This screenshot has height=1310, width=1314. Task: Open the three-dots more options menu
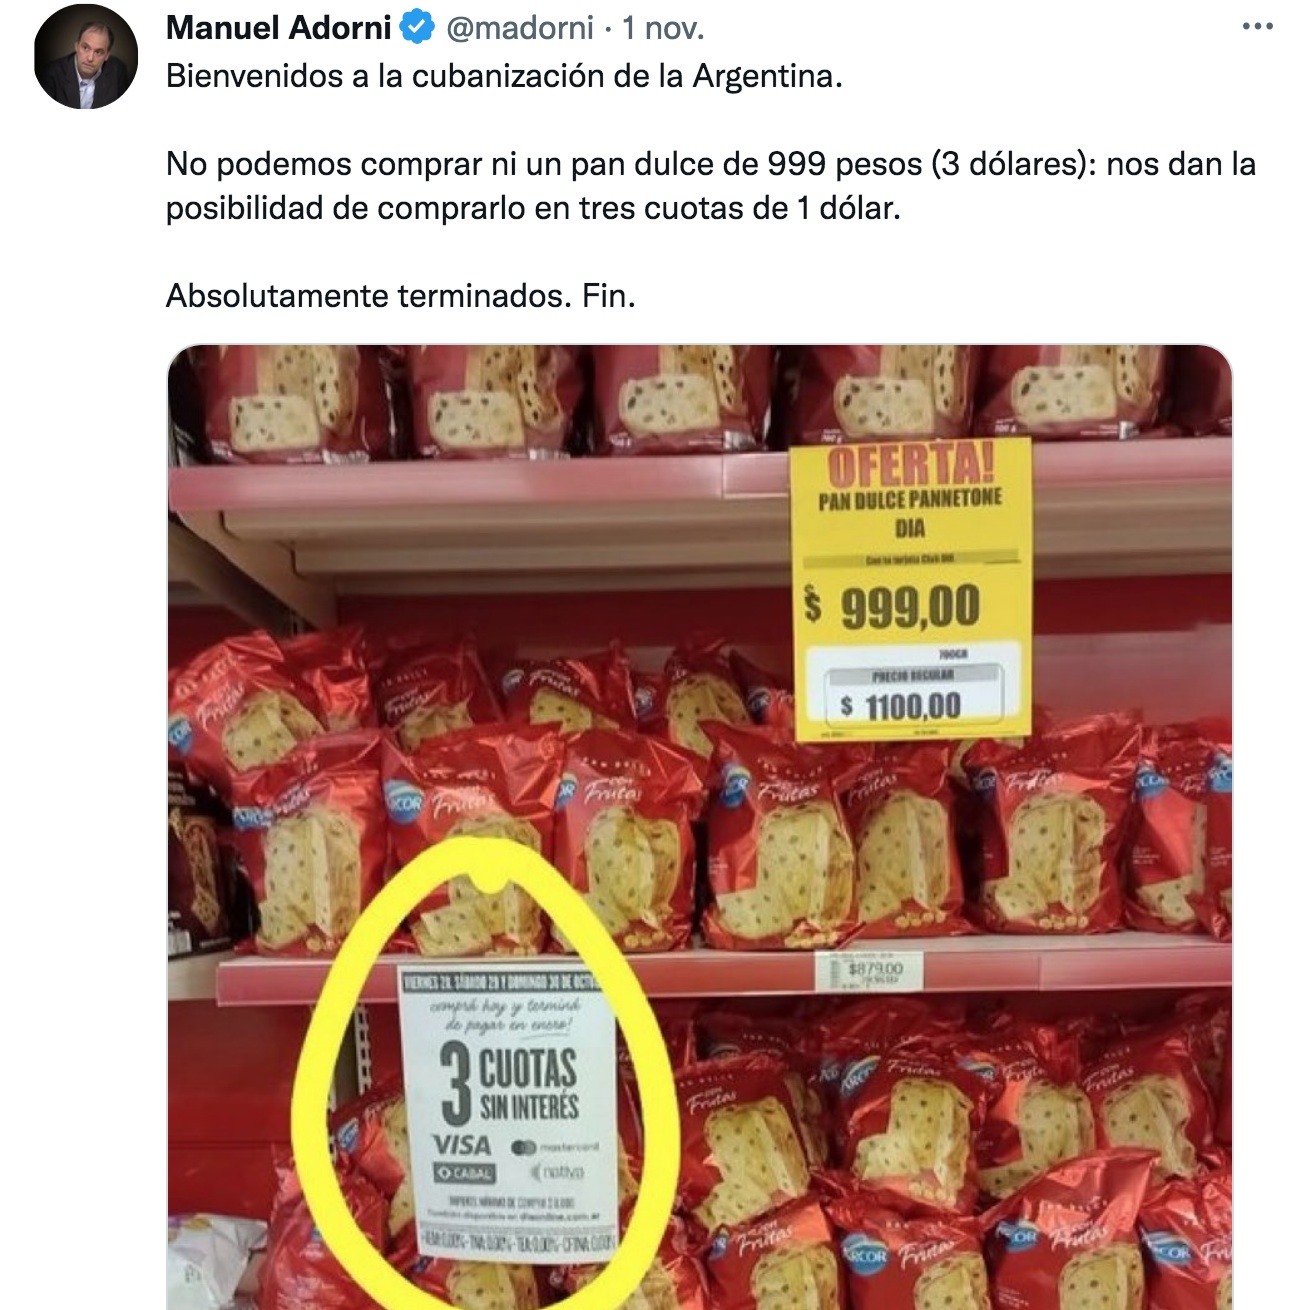tap(1257, 26)
